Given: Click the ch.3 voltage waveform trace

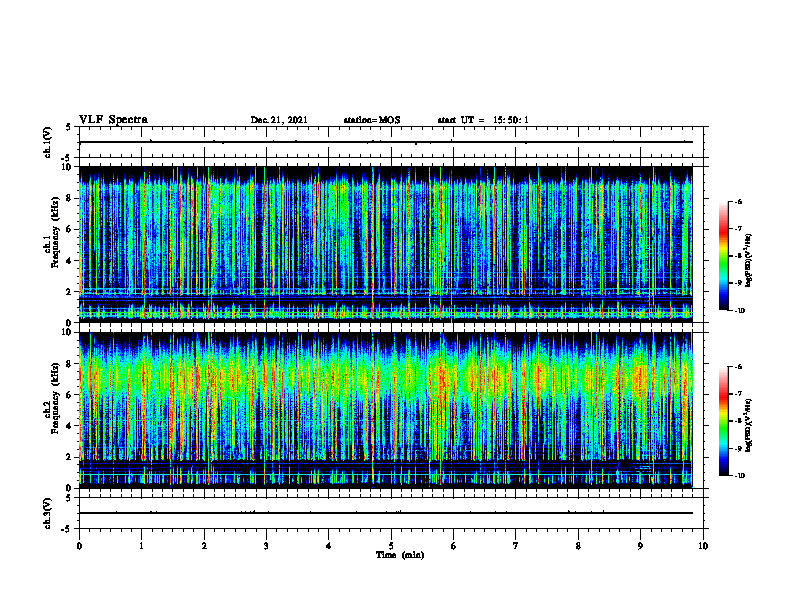Looking at the screenshot, I should coord(386,513).
